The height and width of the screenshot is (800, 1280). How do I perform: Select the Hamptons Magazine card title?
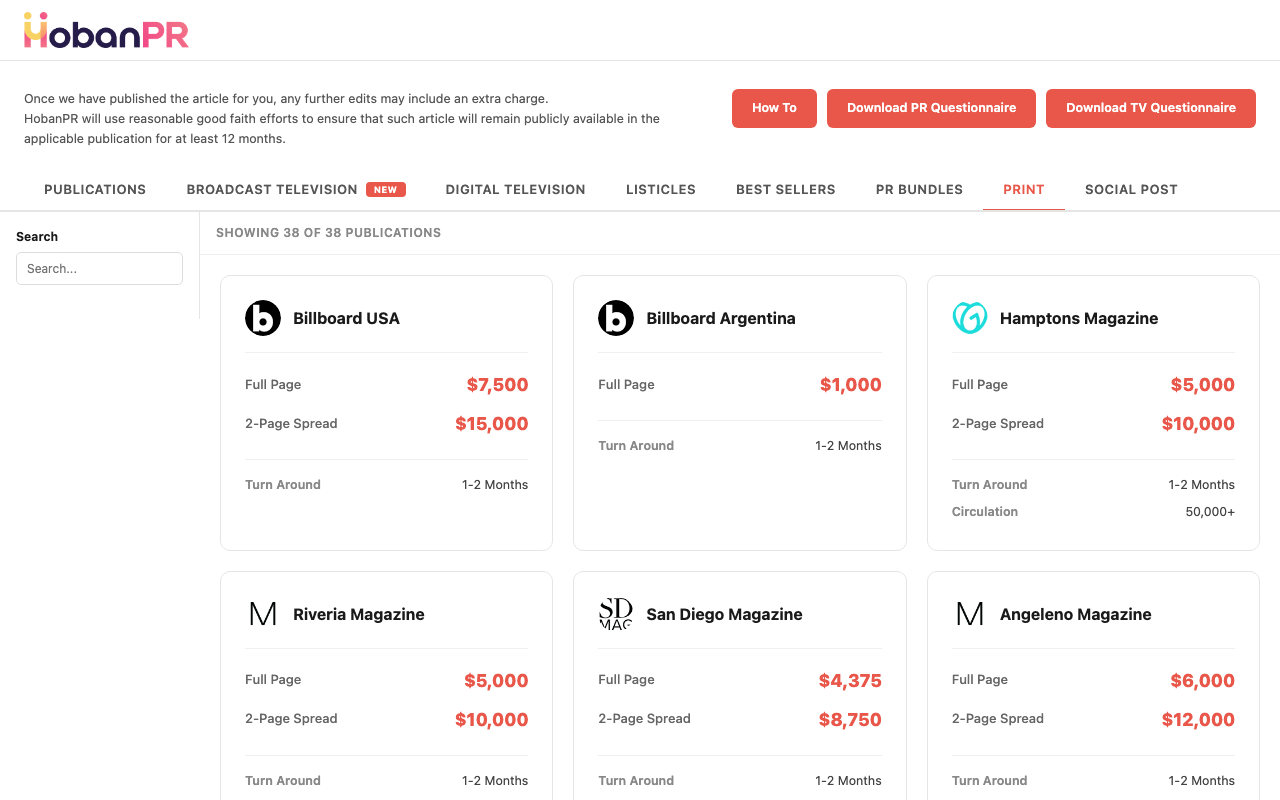(1078, 318)
